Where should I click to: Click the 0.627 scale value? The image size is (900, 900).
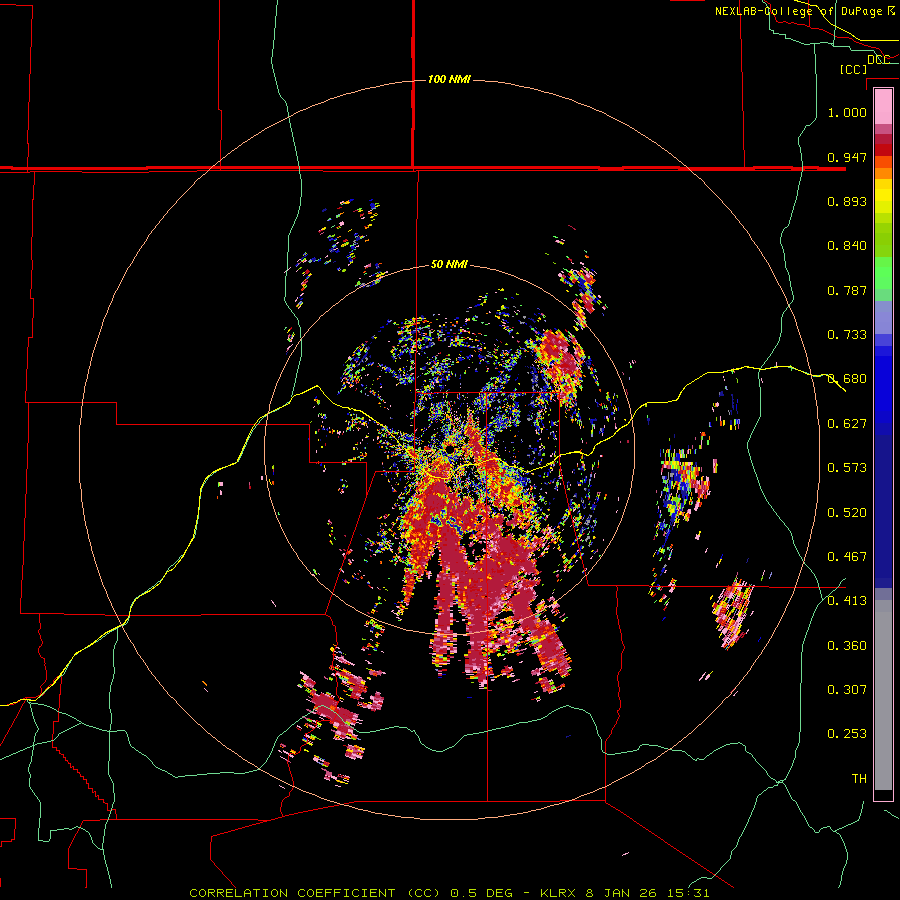pos(847,424)
